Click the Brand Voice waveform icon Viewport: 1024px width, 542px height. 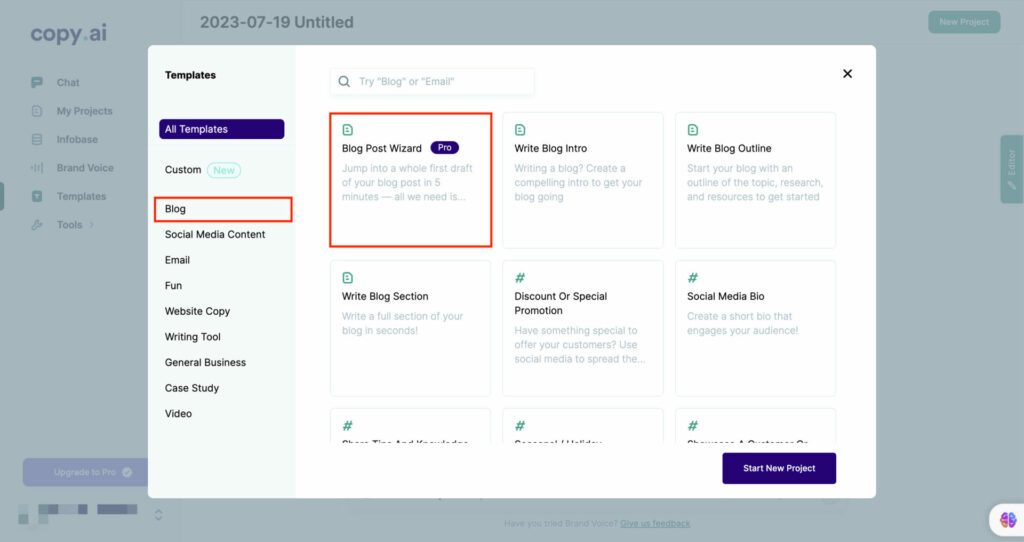37,168
